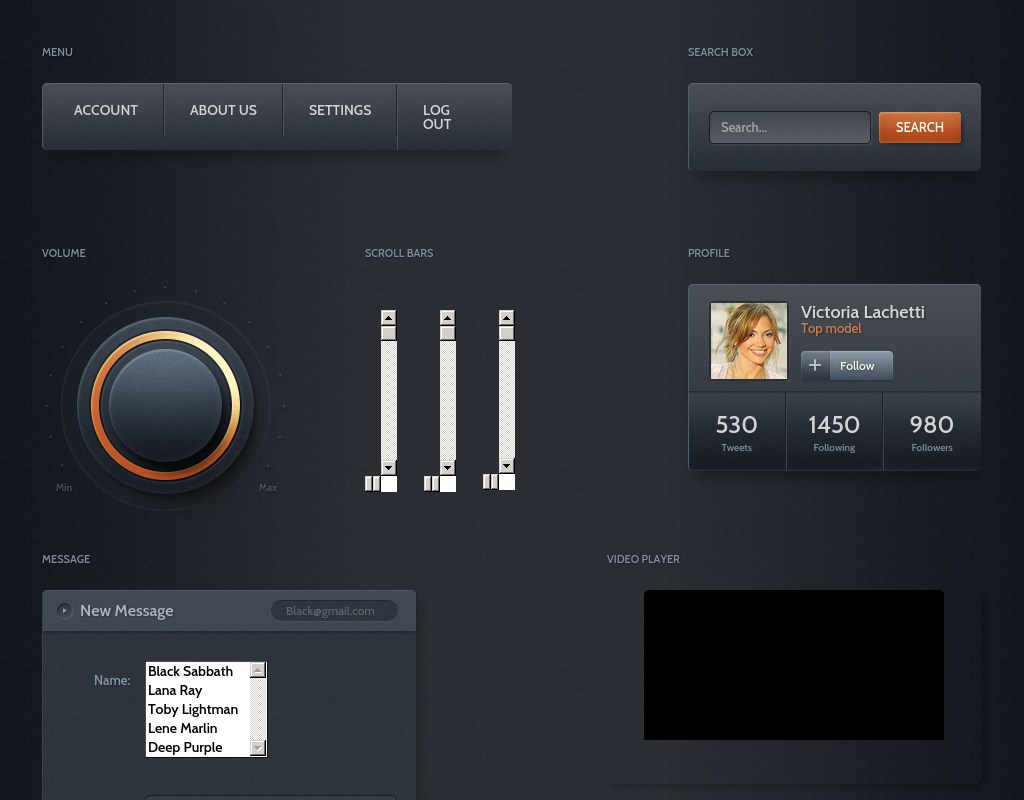
Task: Click Log Out in the menu
Action: [437, 117]
